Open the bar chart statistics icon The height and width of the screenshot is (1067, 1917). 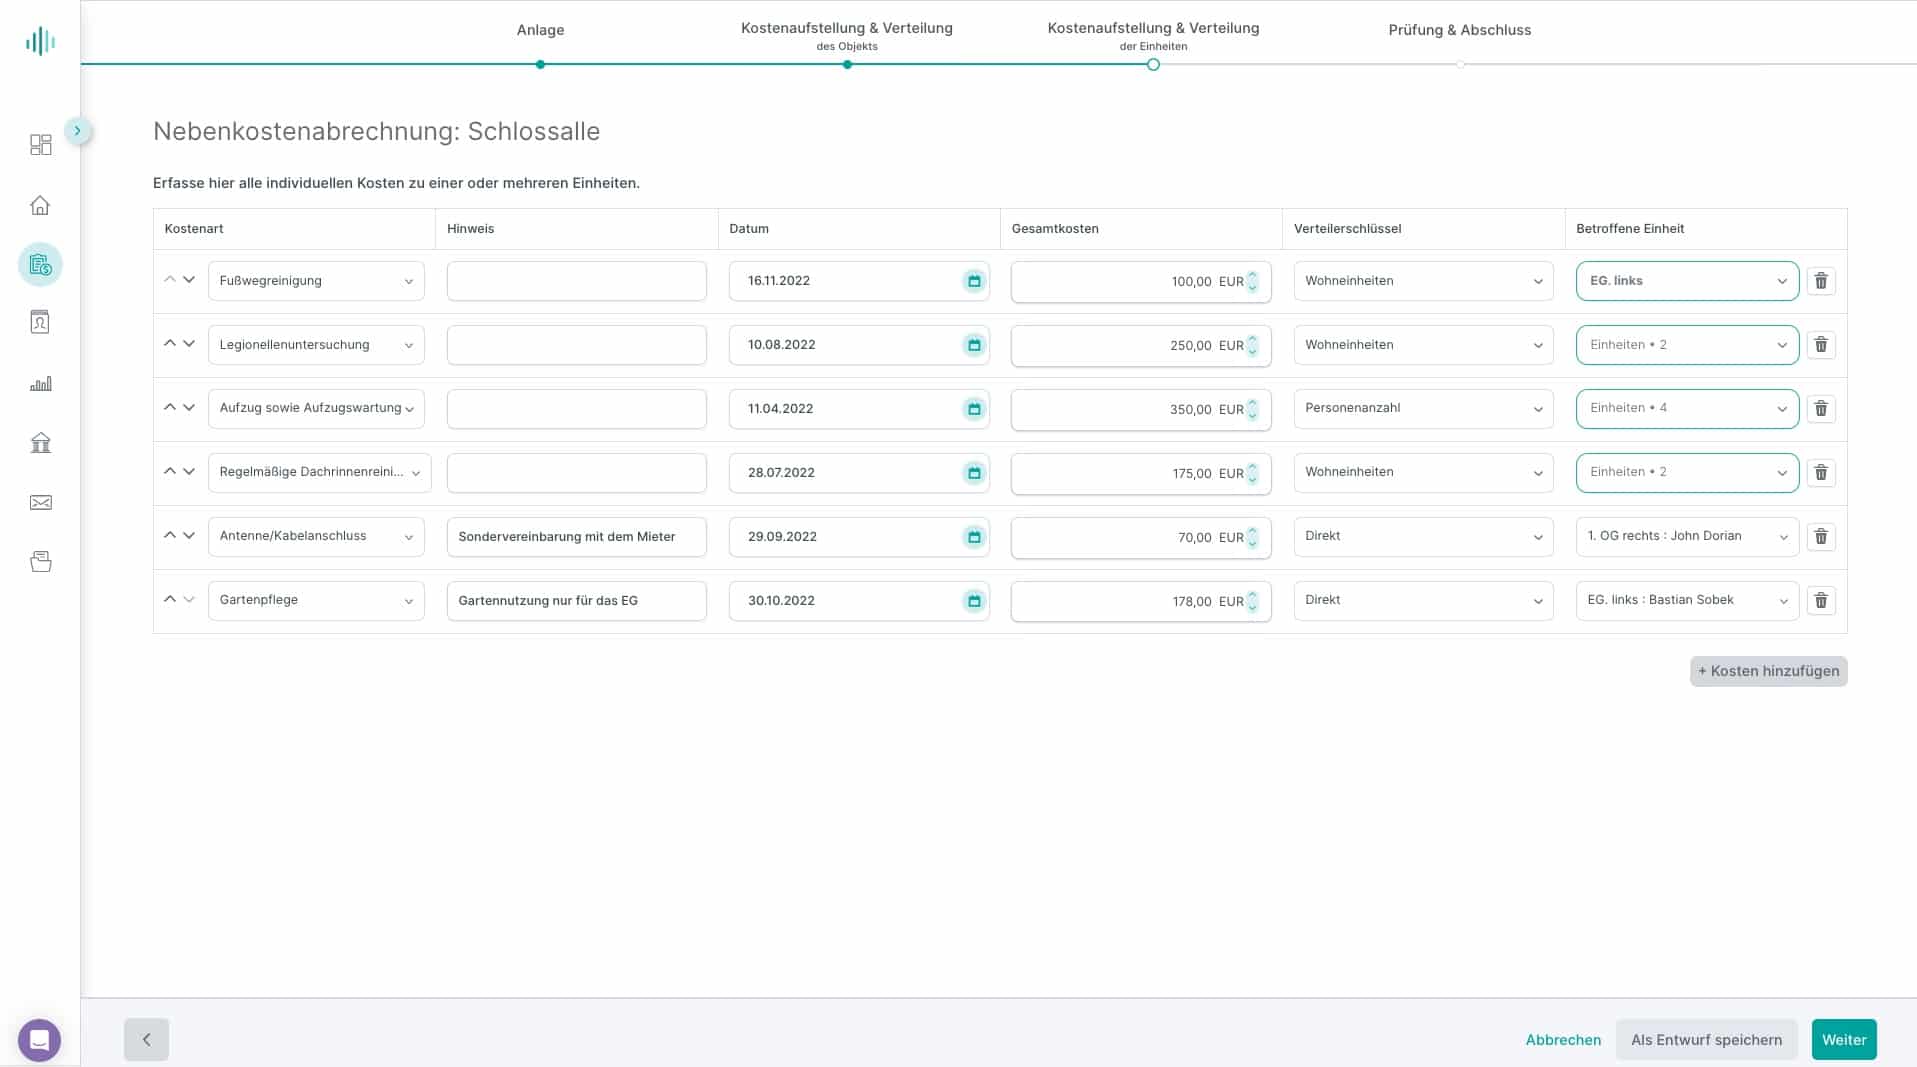click(40, 384)
